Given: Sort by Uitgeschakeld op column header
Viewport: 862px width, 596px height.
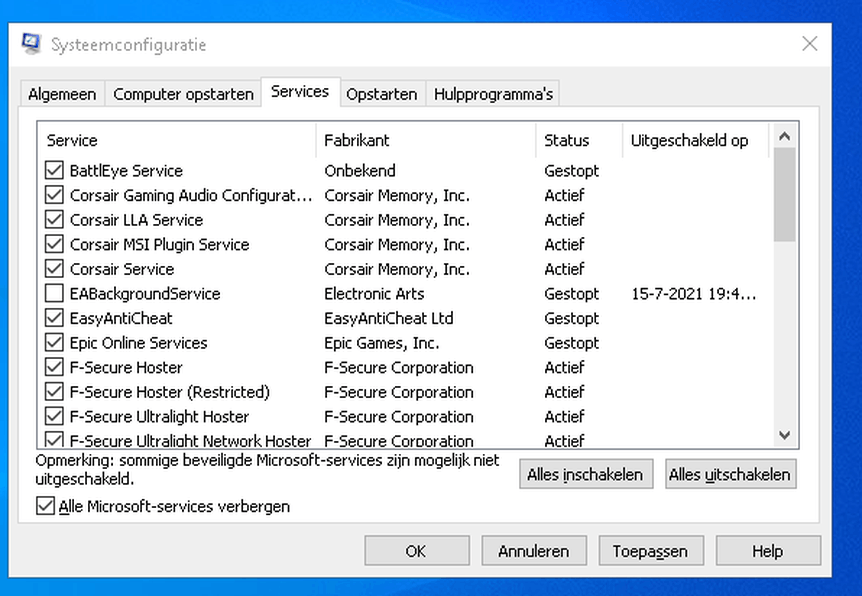Looking at the screenshot, I should (695, 141).
